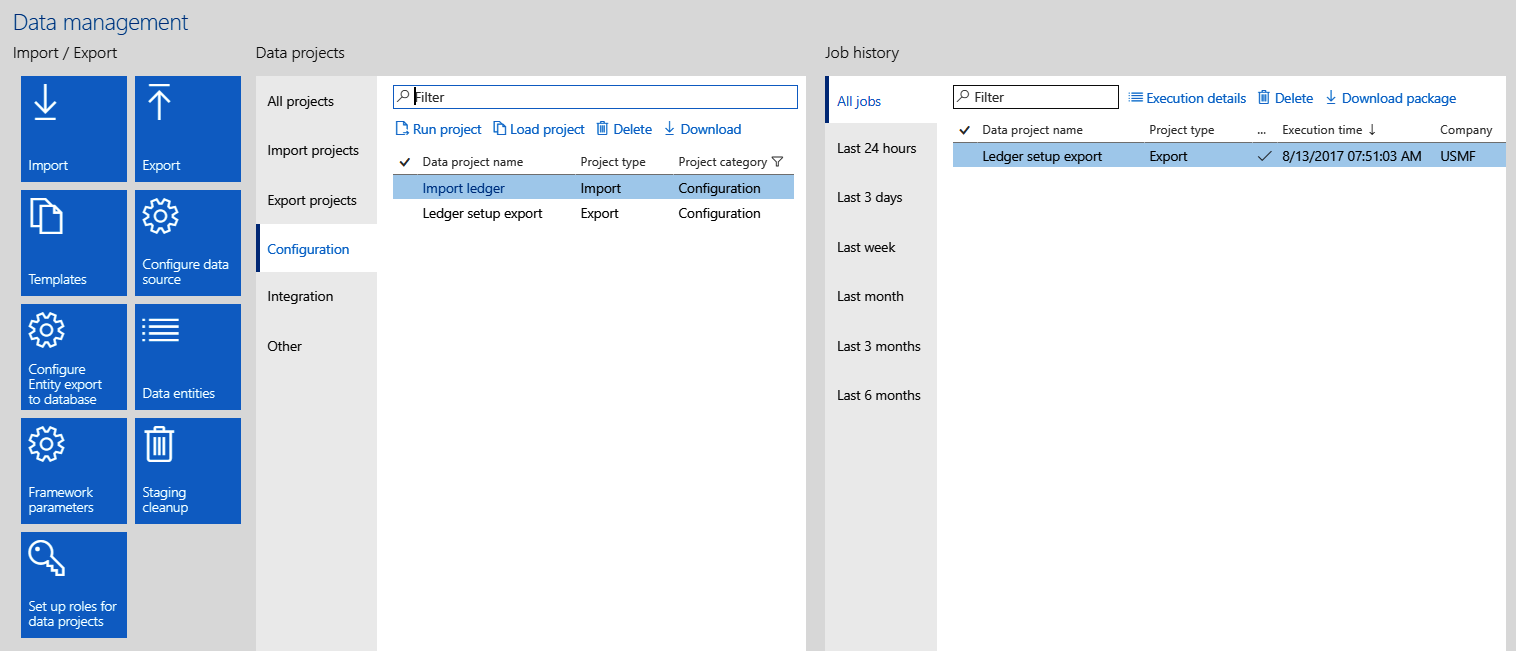1516x651 pixels.
Task: Open the Staging cleanup tile
Action: 188,471
